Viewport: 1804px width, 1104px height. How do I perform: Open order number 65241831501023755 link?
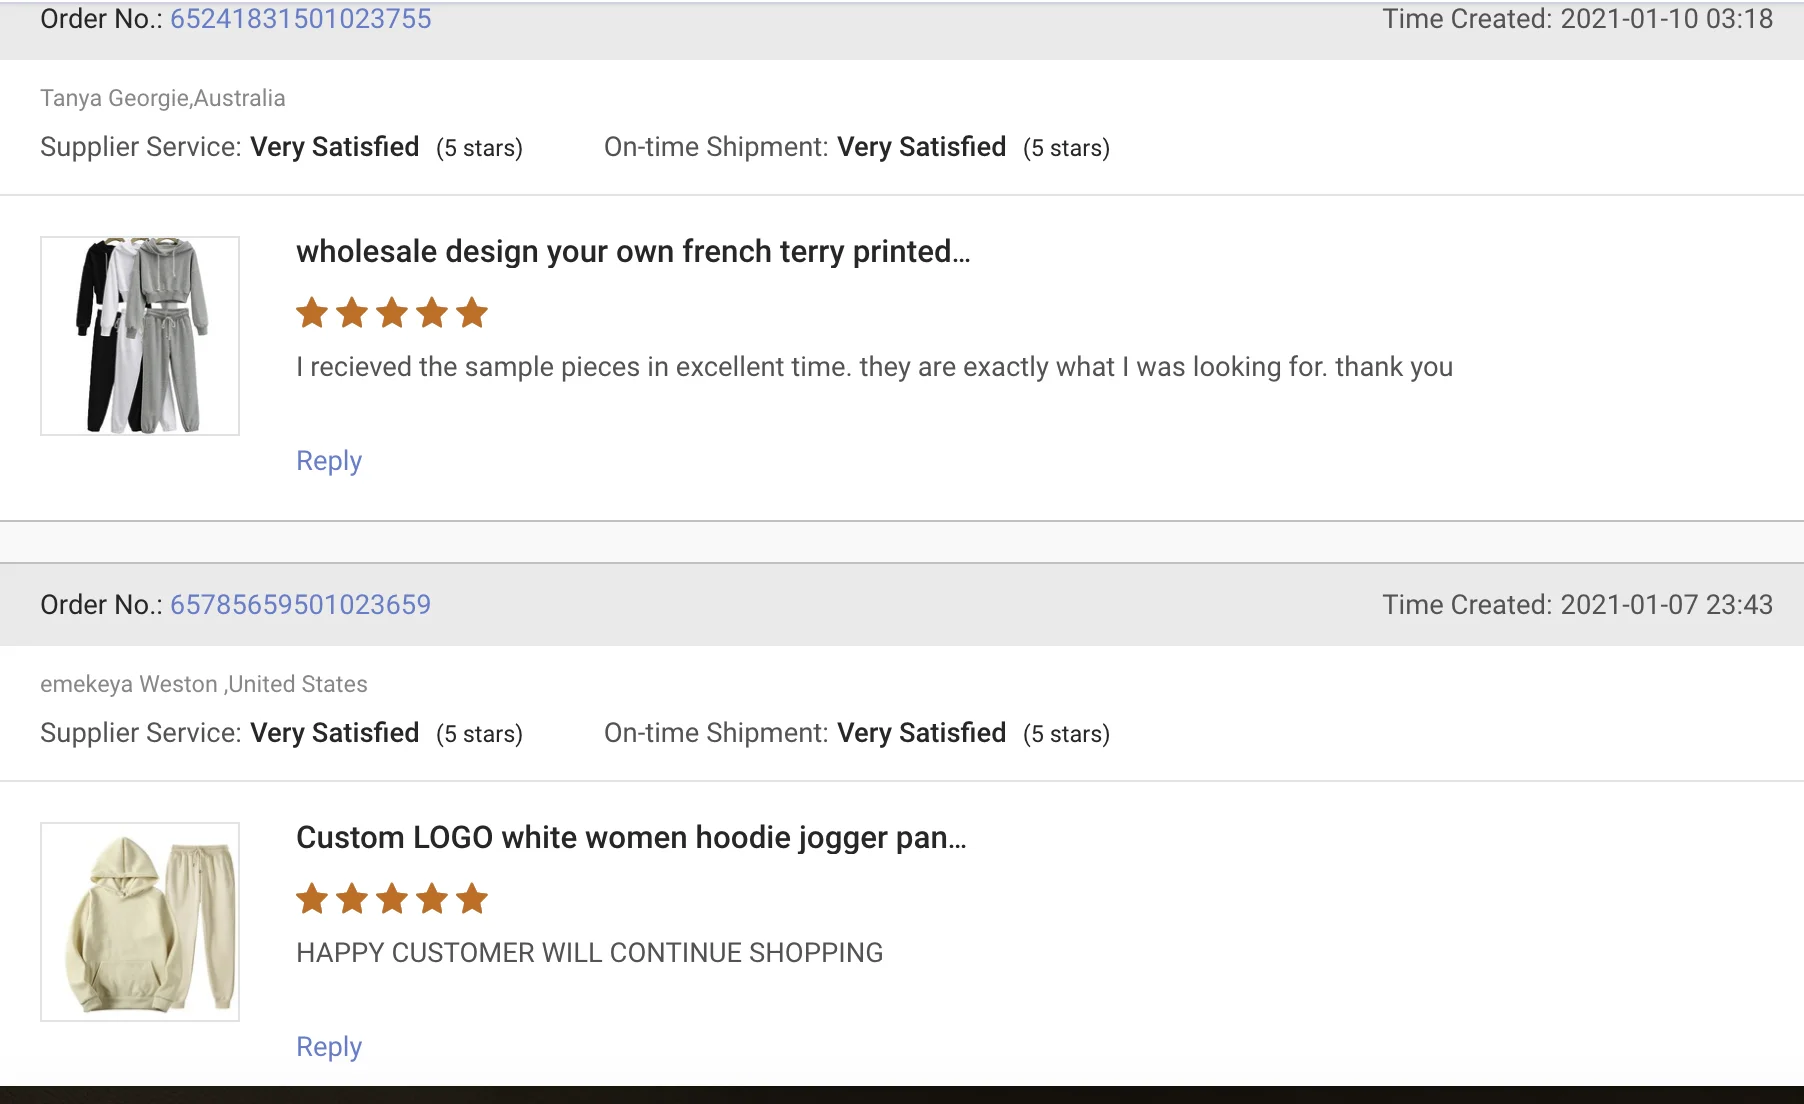pyautogui.click(x=300, y=19)
